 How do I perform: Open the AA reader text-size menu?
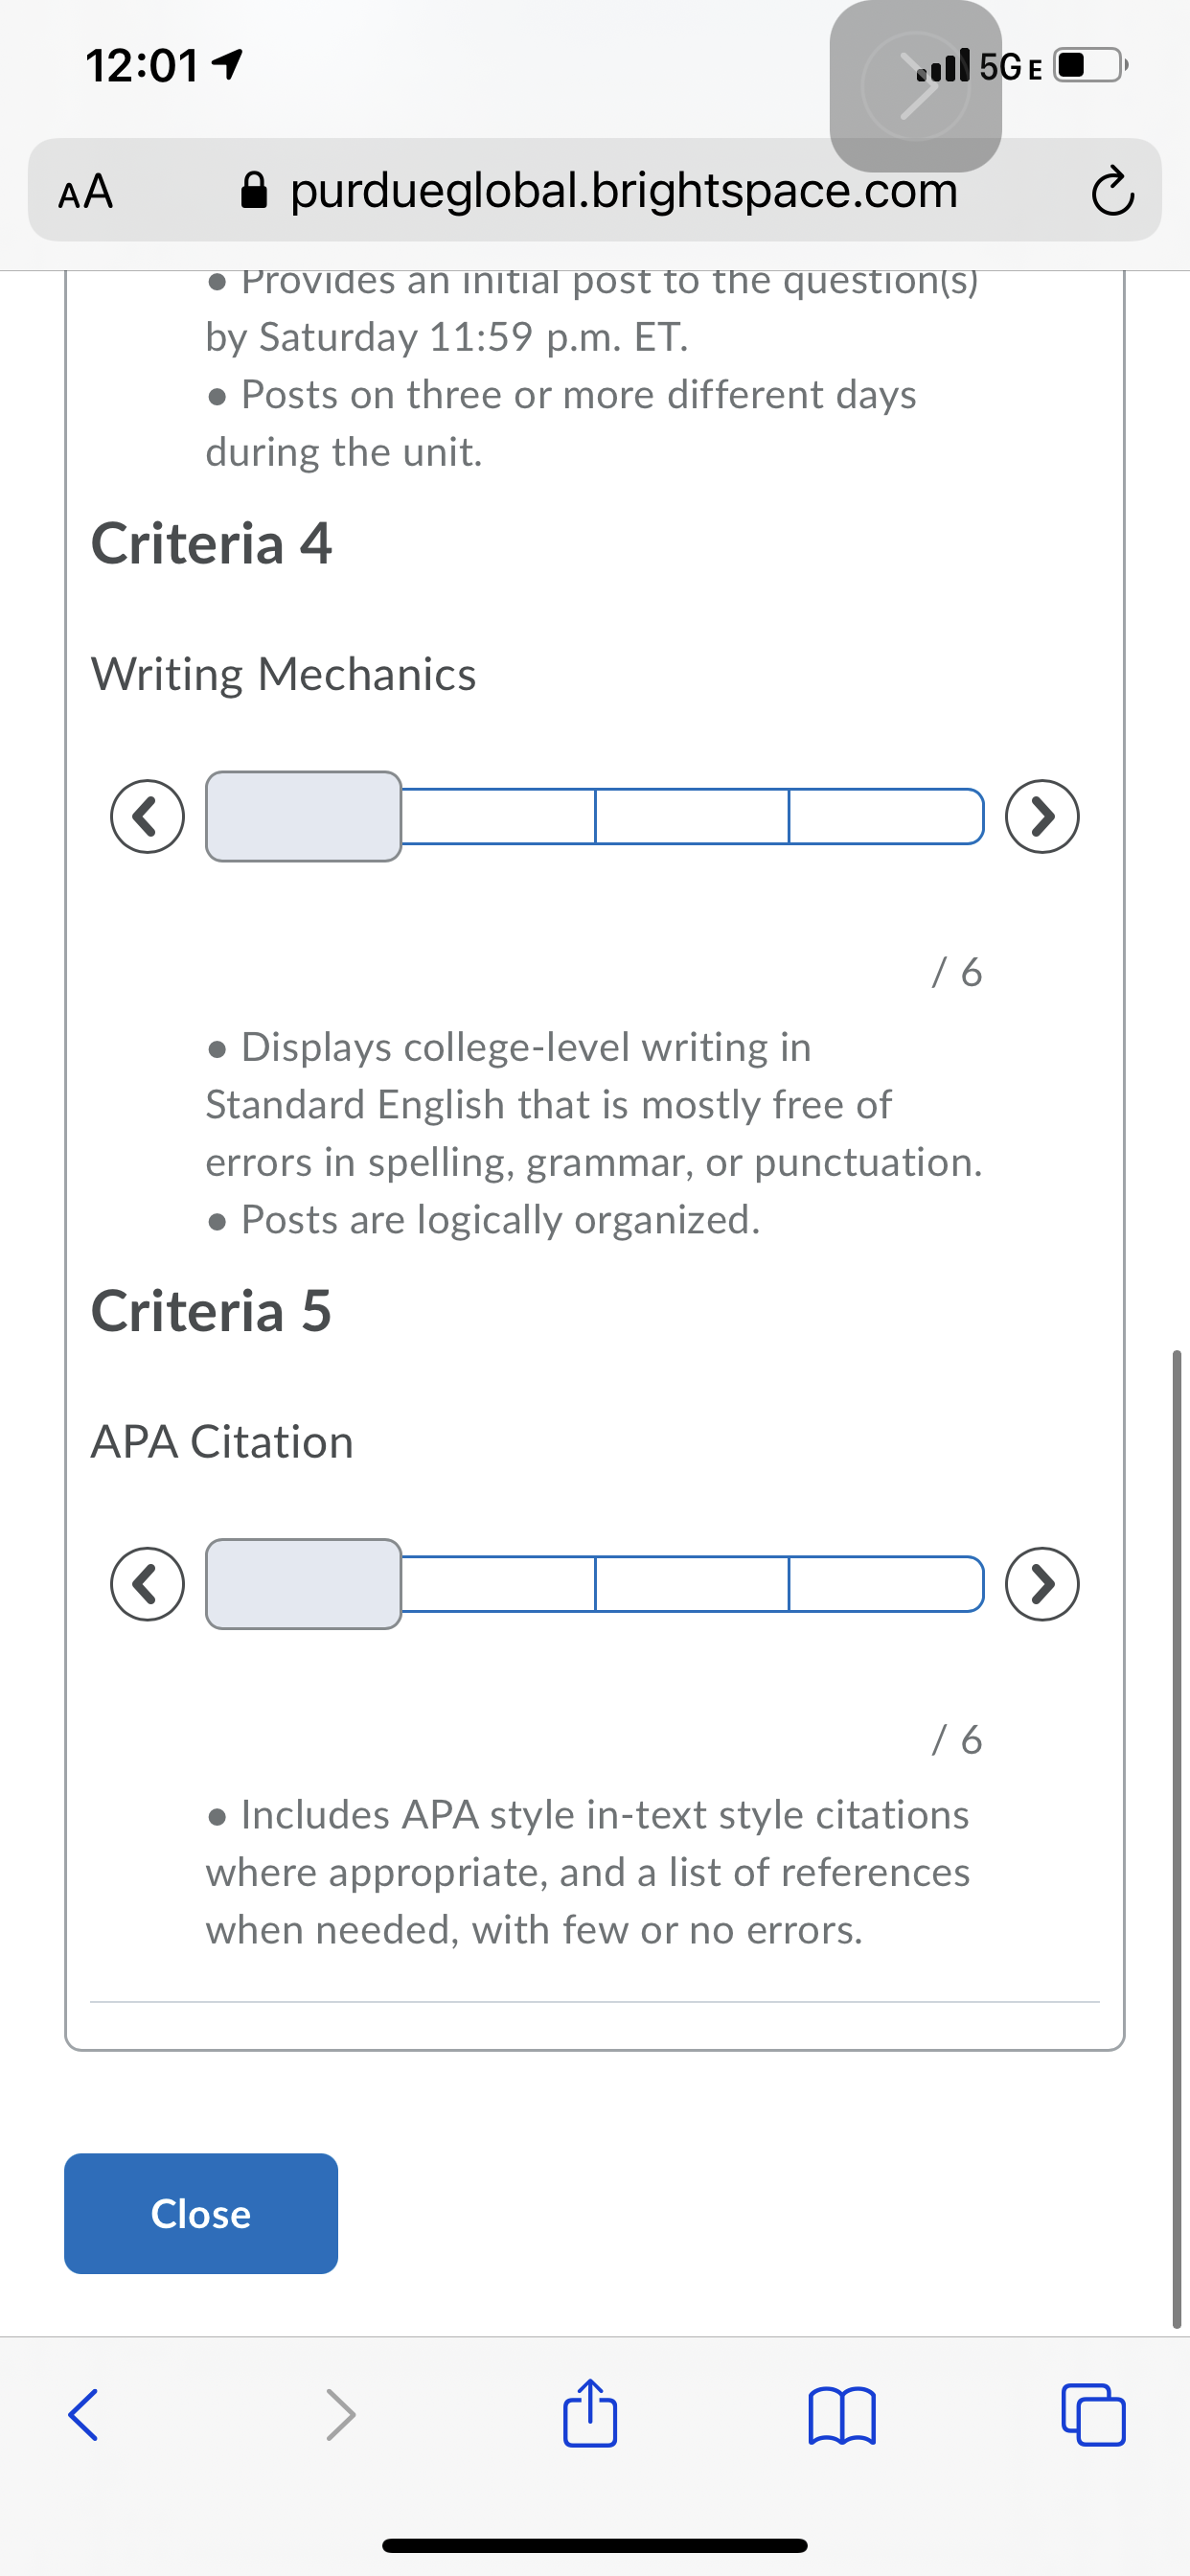coord(86,192)
